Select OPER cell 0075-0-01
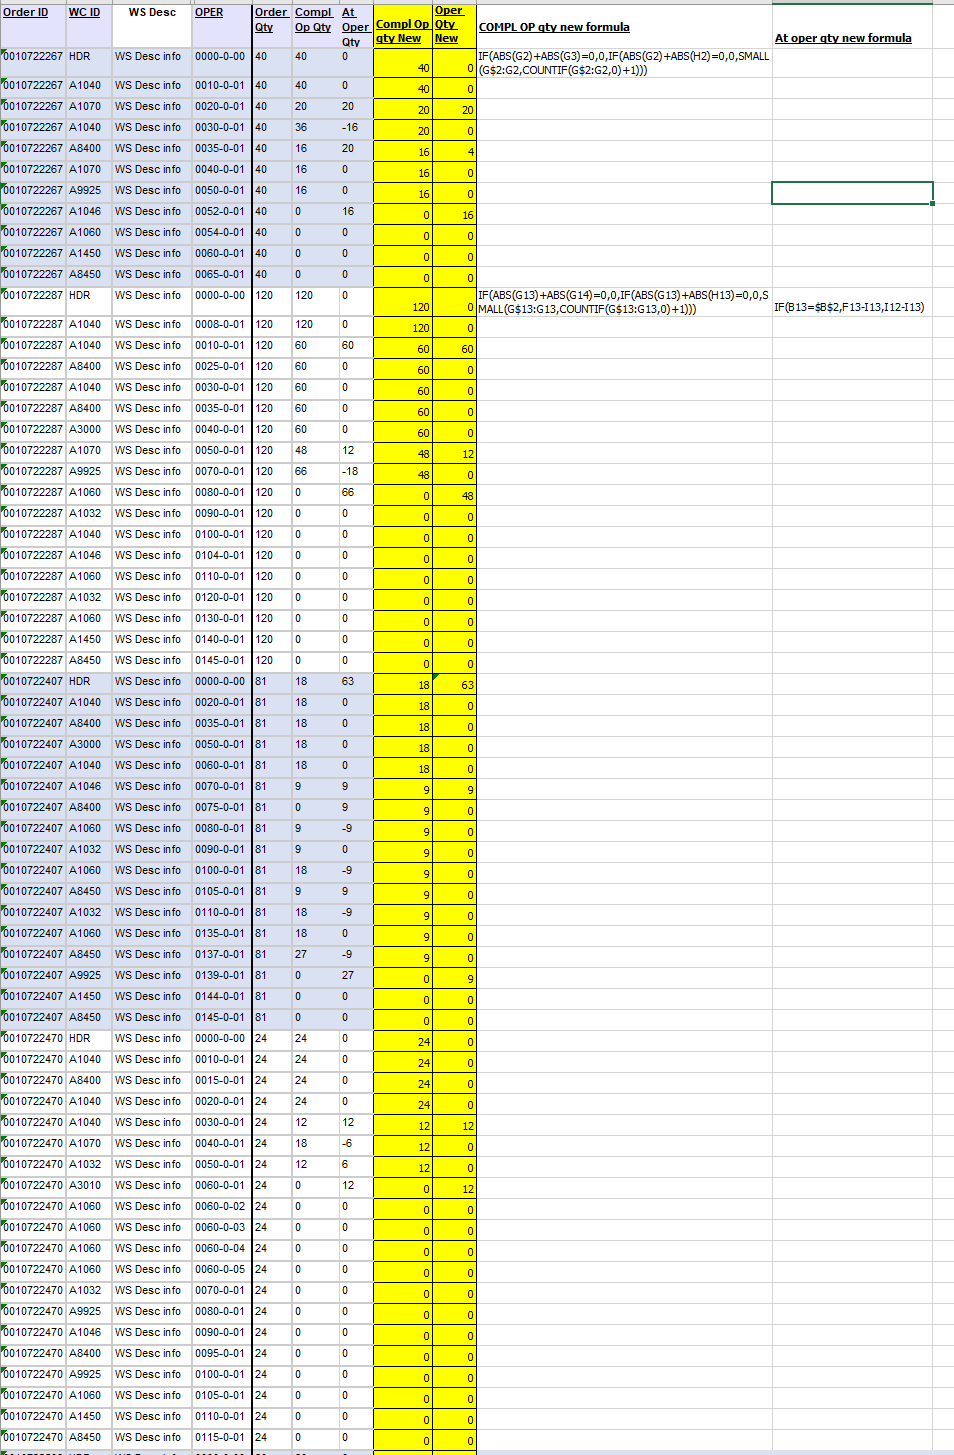The width and height of the screenshot is (954, 1455). pyautogui.click(x=221, y=807)
